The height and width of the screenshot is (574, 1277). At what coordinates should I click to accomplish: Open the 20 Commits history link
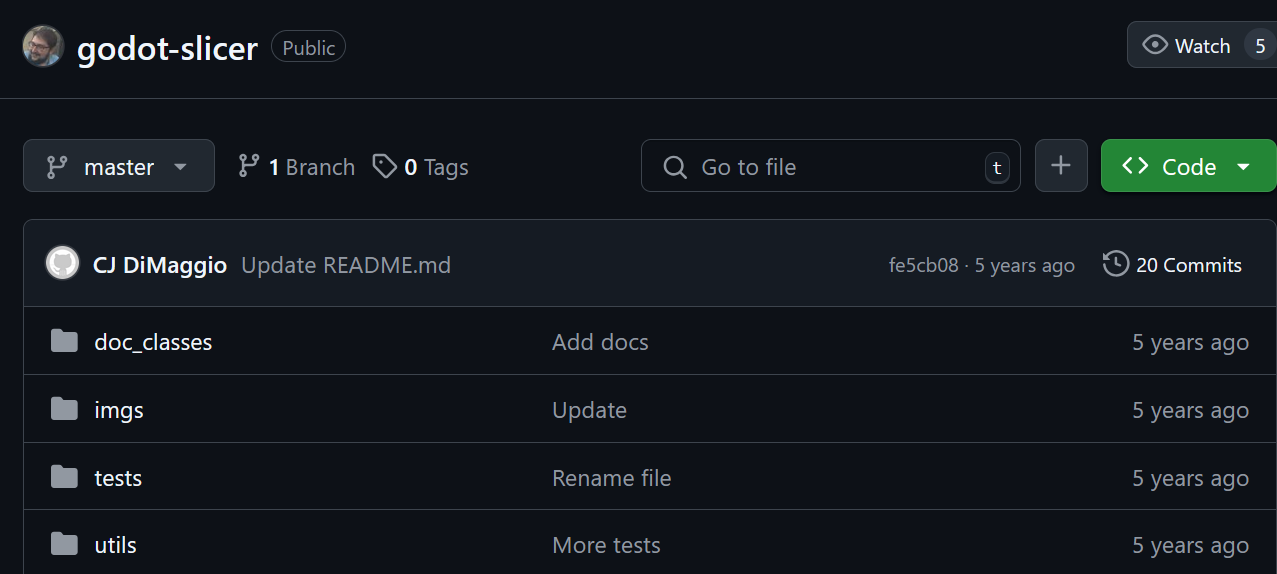pyautogui.click(x=1188, y=265)
